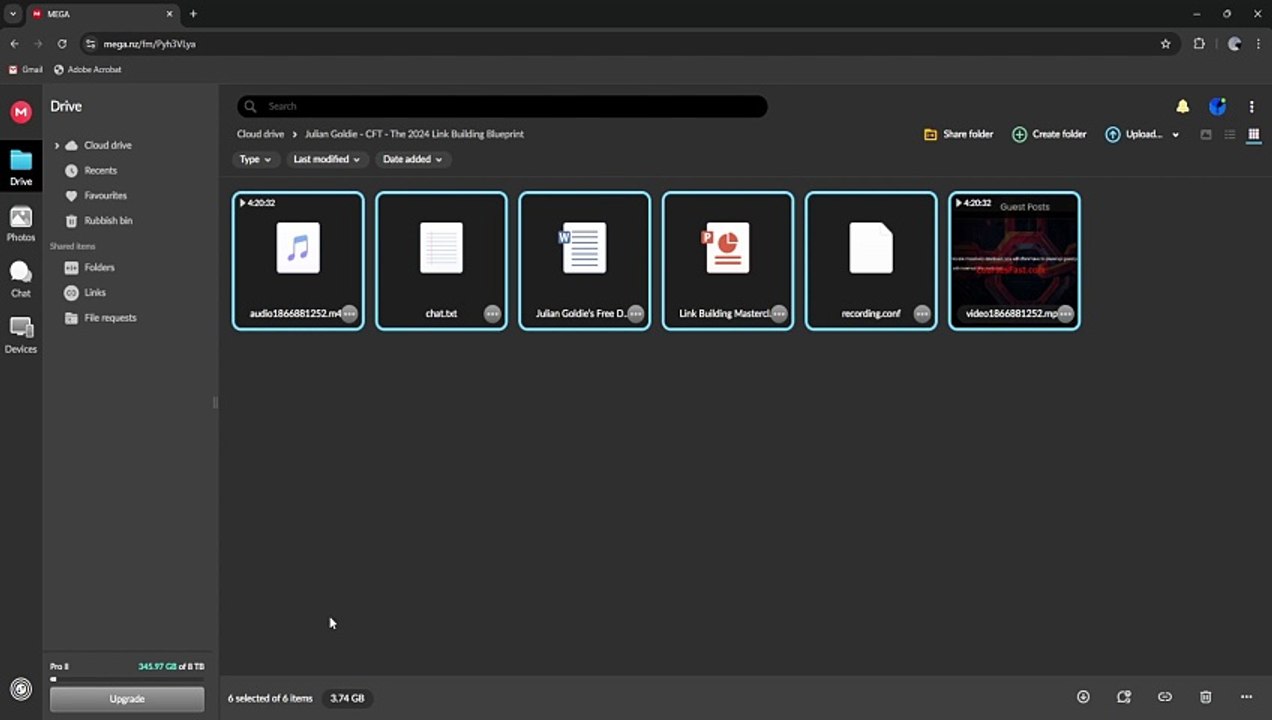Select the video1866881252 thumbnail
Screen dimensions: 1272x720
pos(1014,260)
